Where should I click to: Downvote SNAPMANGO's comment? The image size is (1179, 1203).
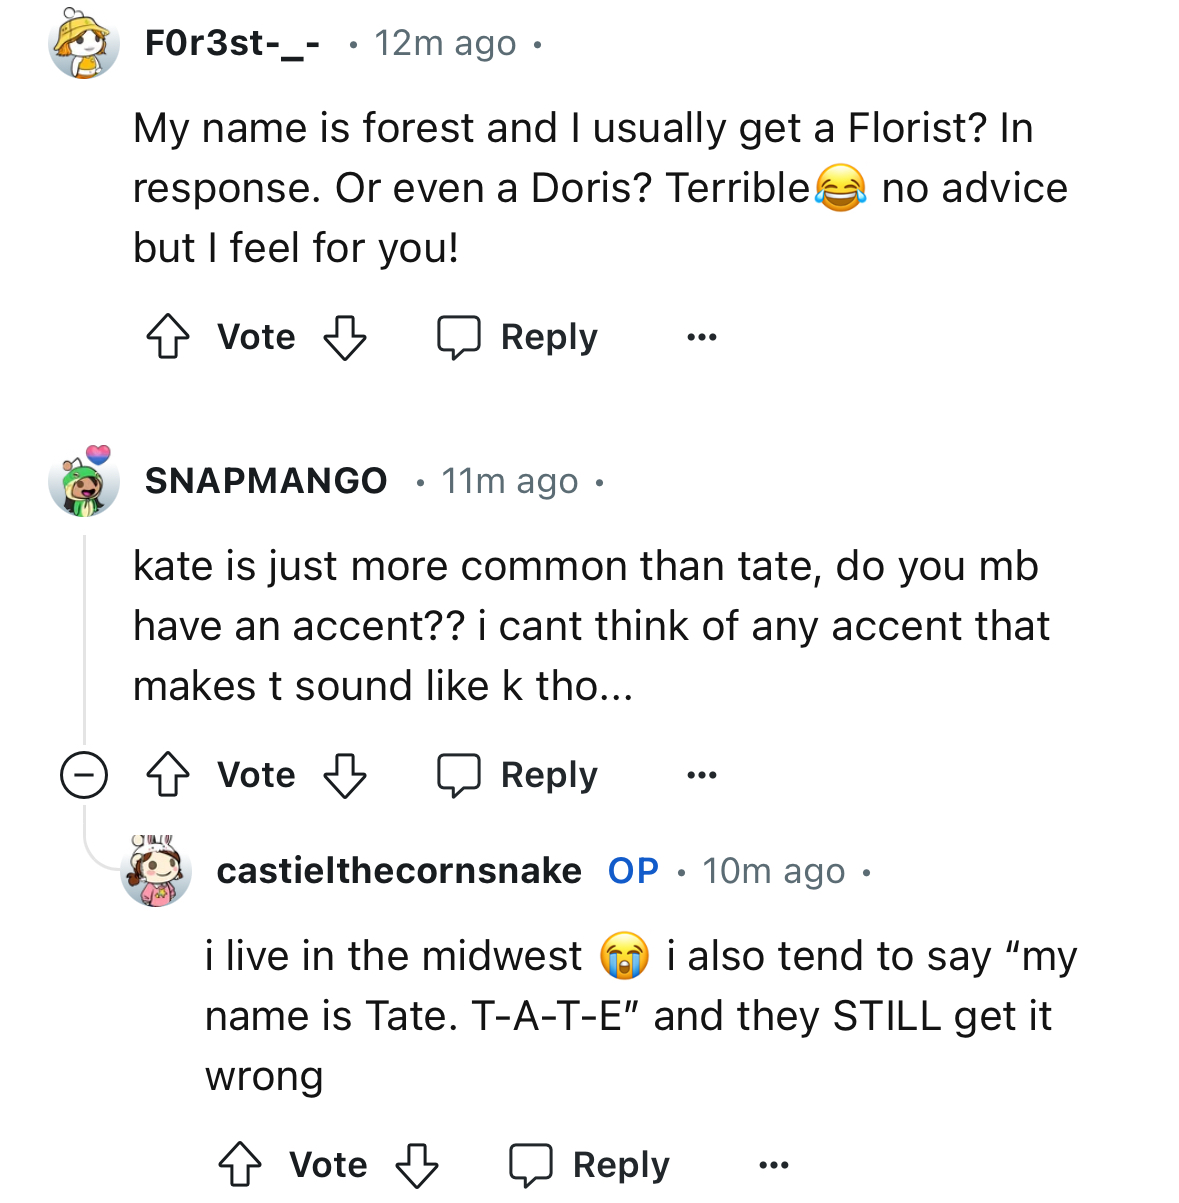pos(345,775)
